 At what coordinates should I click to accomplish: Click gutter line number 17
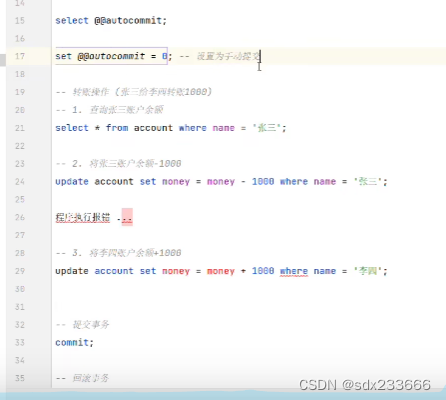tap(20, 56)
